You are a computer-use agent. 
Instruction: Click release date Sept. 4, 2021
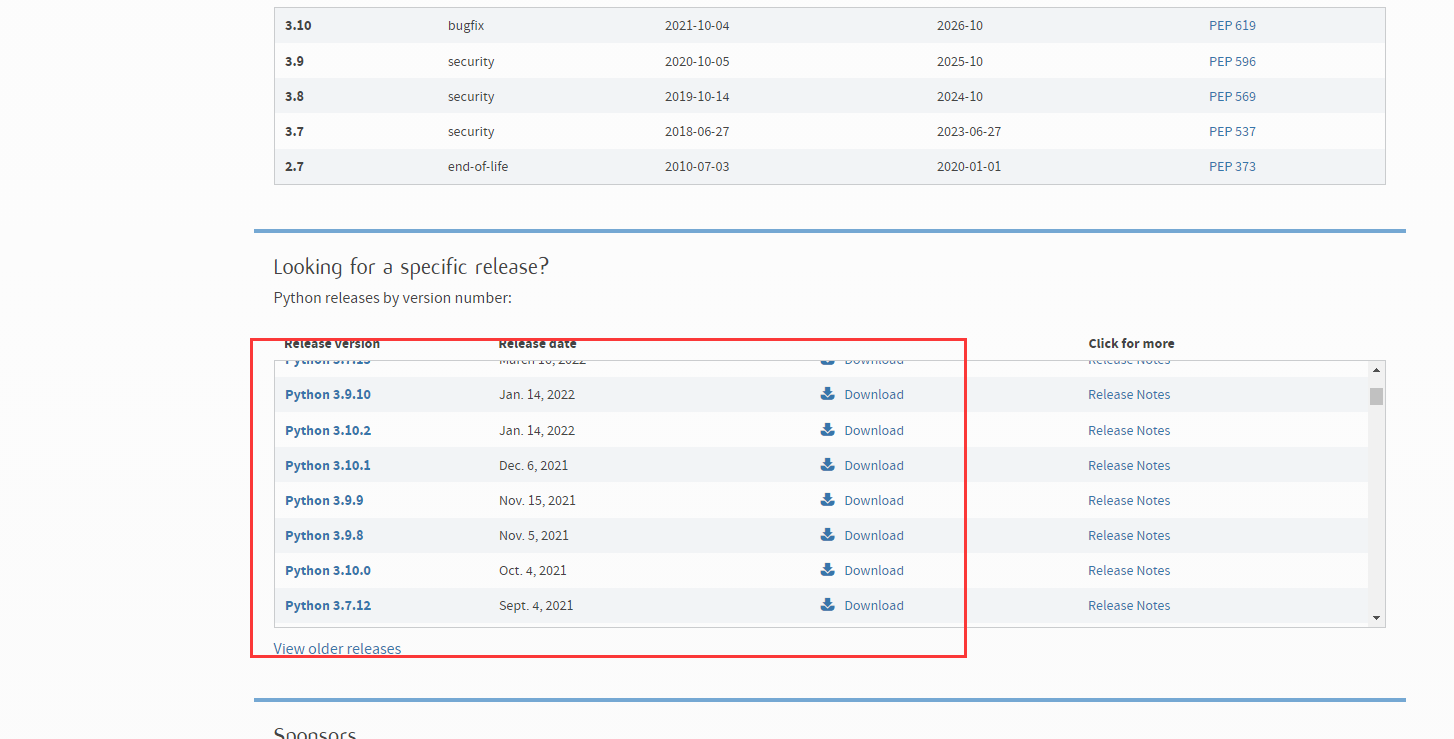(x=536, y=606)
